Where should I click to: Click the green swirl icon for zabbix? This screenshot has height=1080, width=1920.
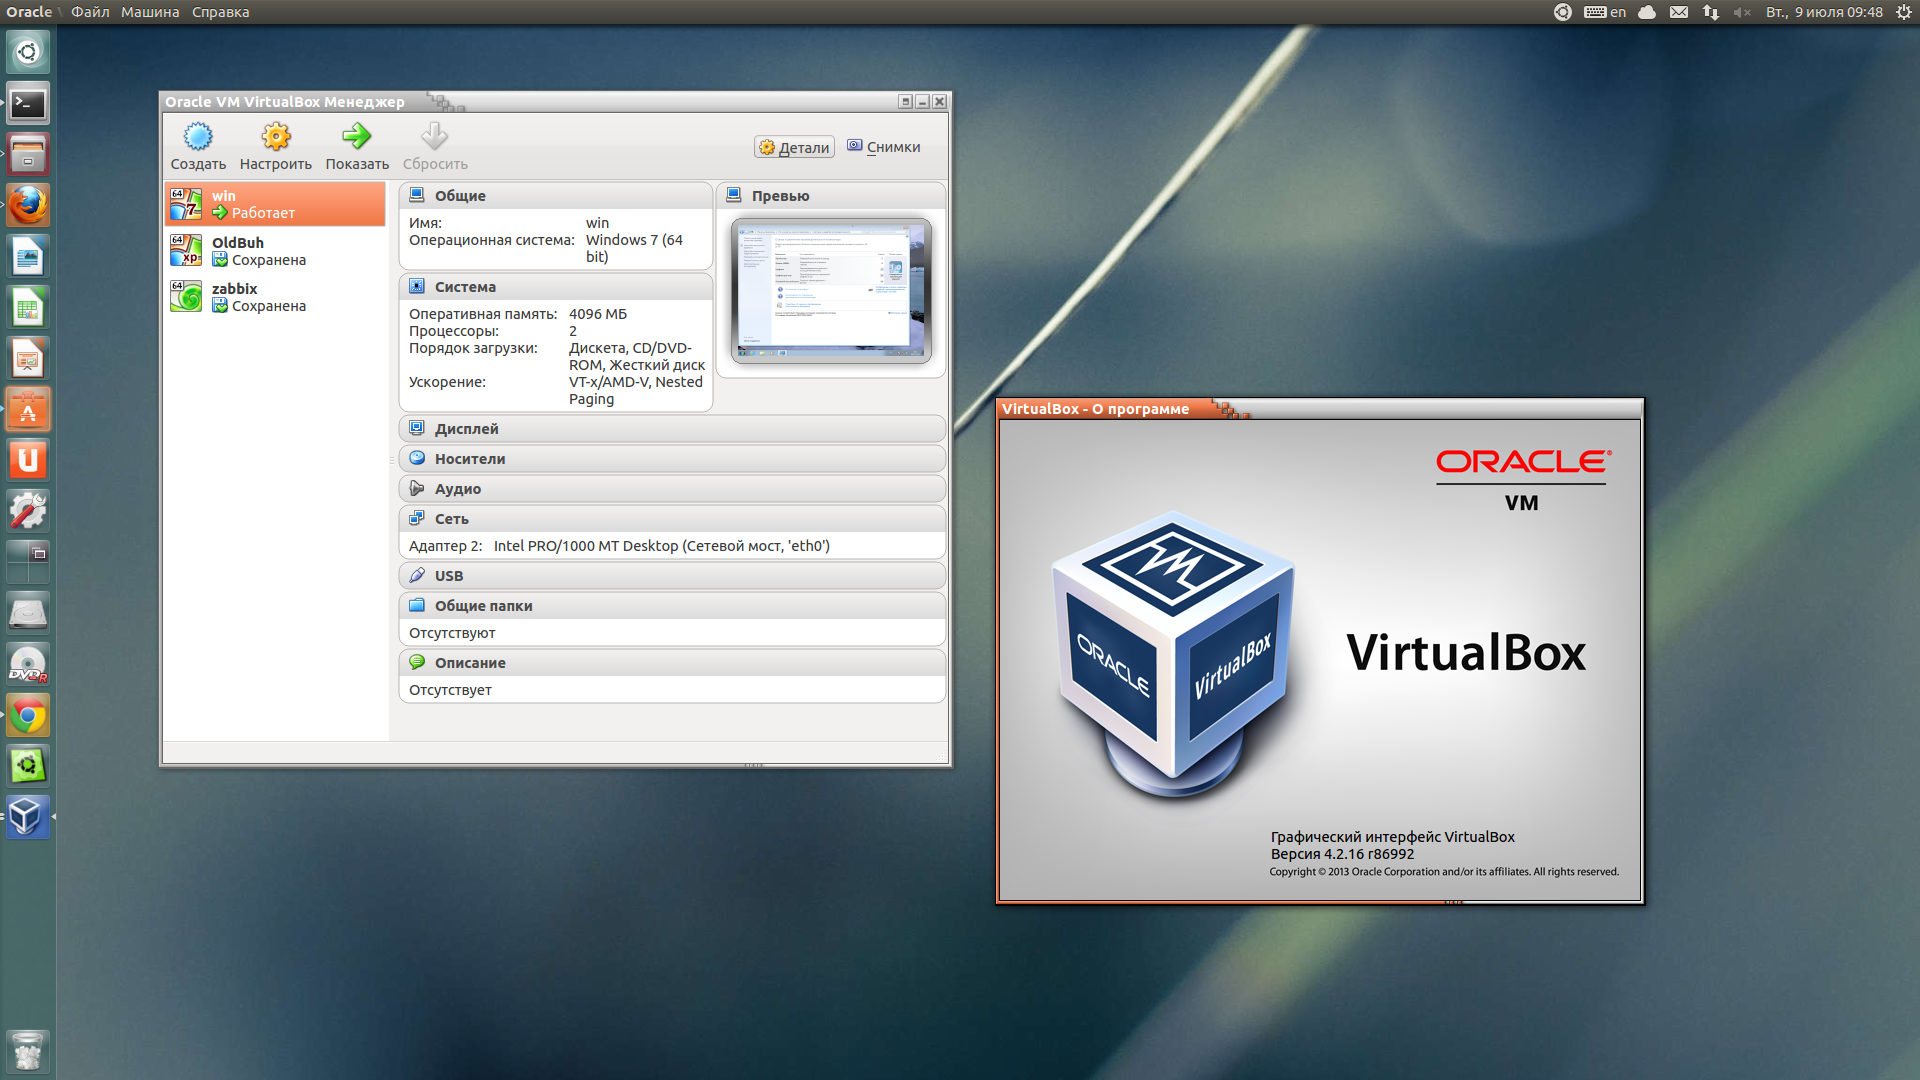[186, 296]
